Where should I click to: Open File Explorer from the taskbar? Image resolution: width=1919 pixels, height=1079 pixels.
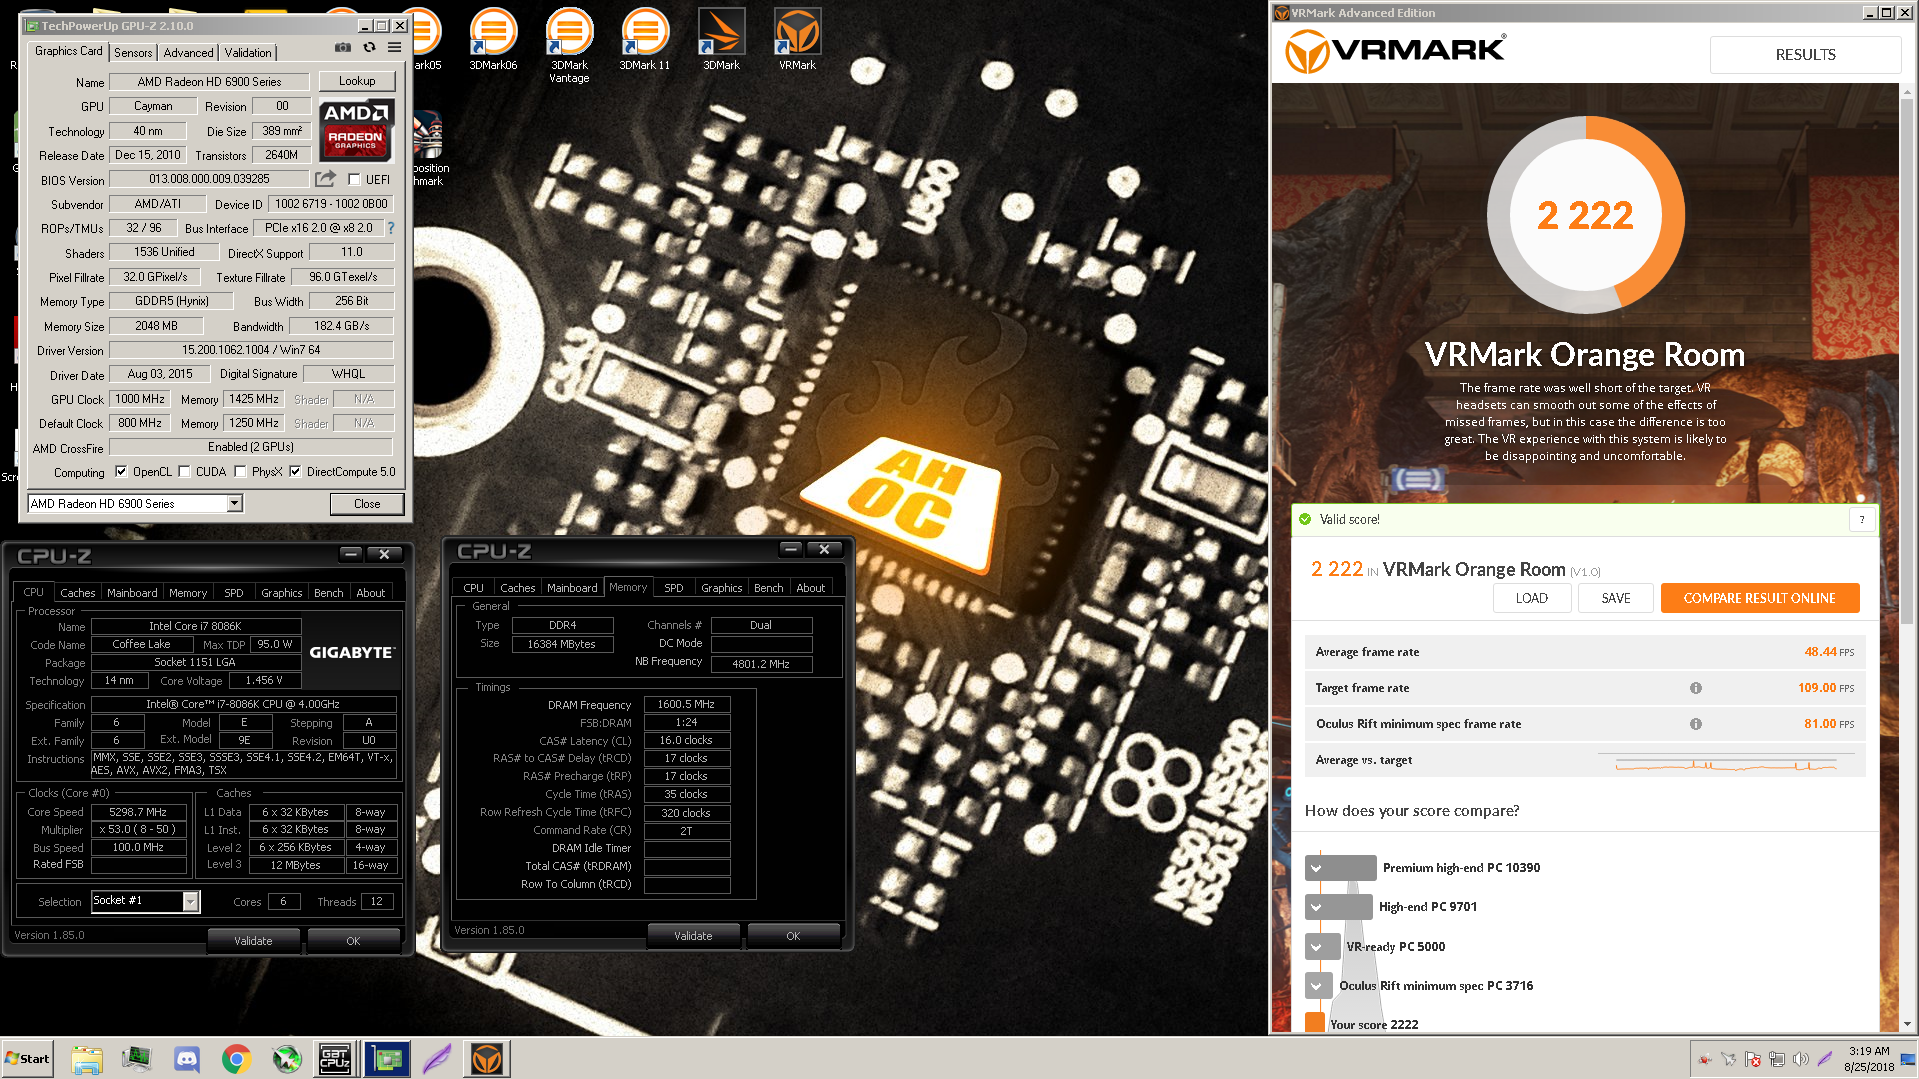87,1059
